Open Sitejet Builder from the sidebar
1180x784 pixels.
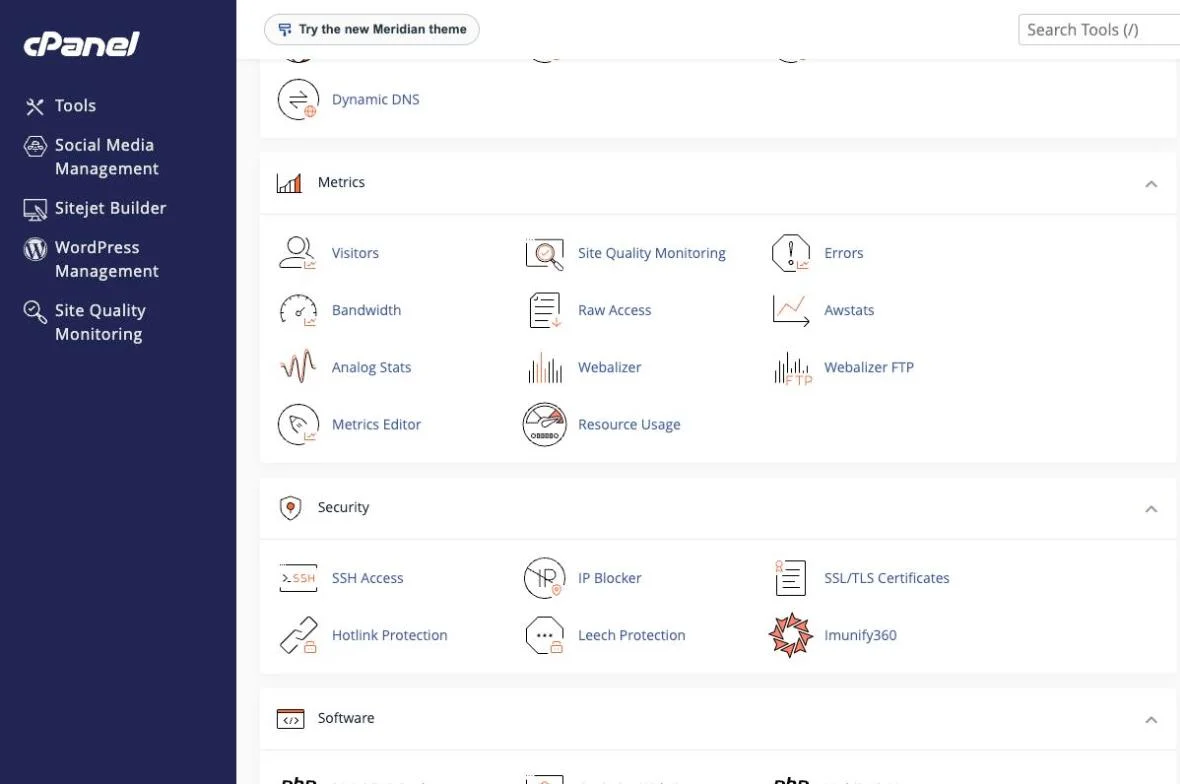click(110, 208)
